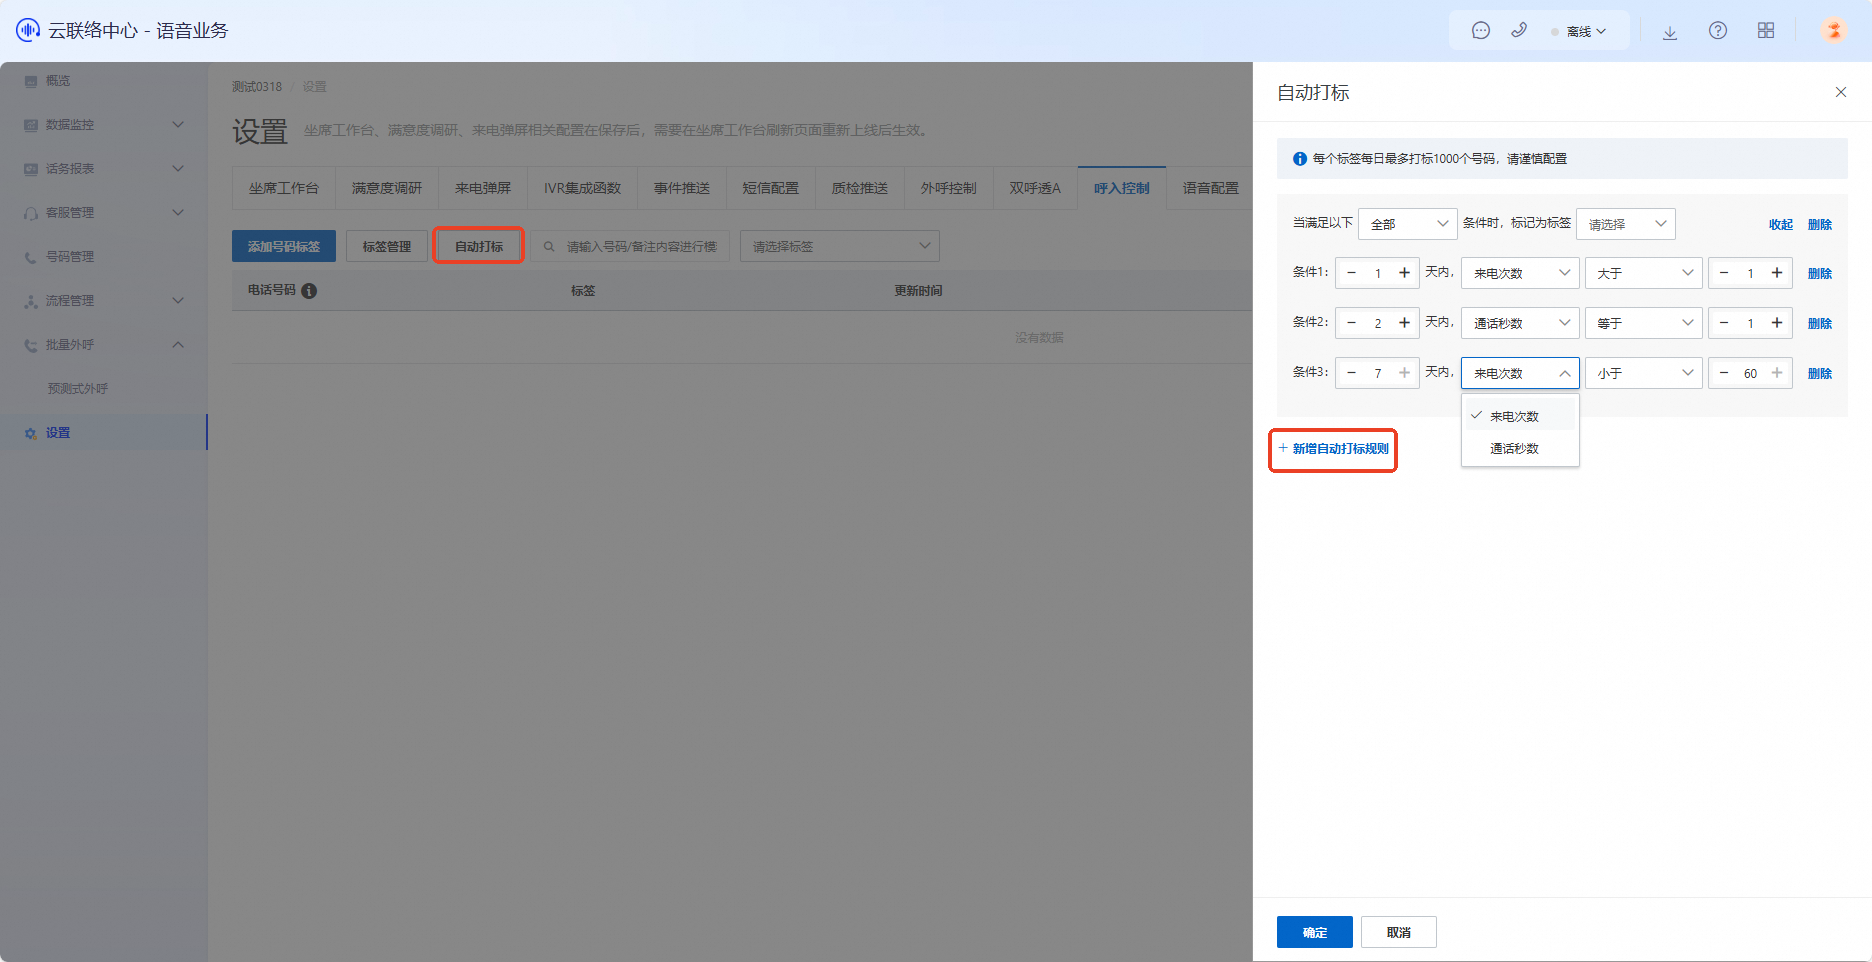
Task: Select 来电次数 option in open list
Action: tap(1520, 416)
